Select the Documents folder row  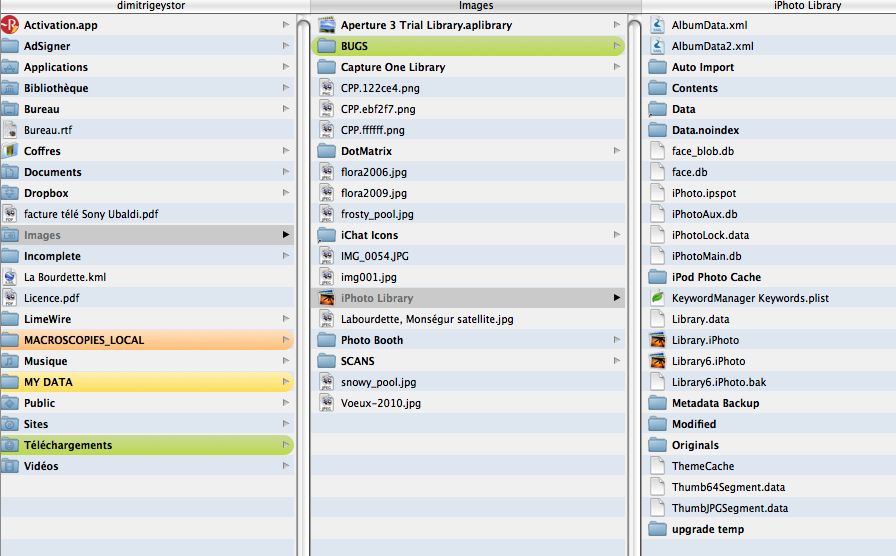tap(147, 172)
